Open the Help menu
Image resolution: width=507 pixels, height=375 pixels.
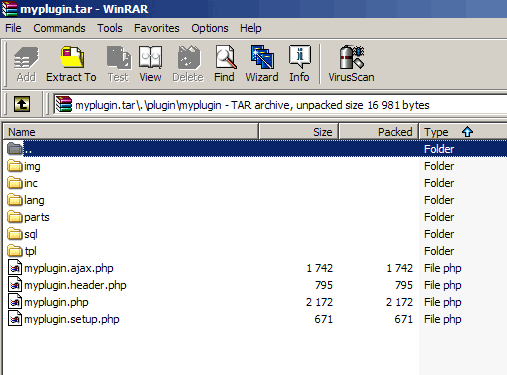[251, 28]
